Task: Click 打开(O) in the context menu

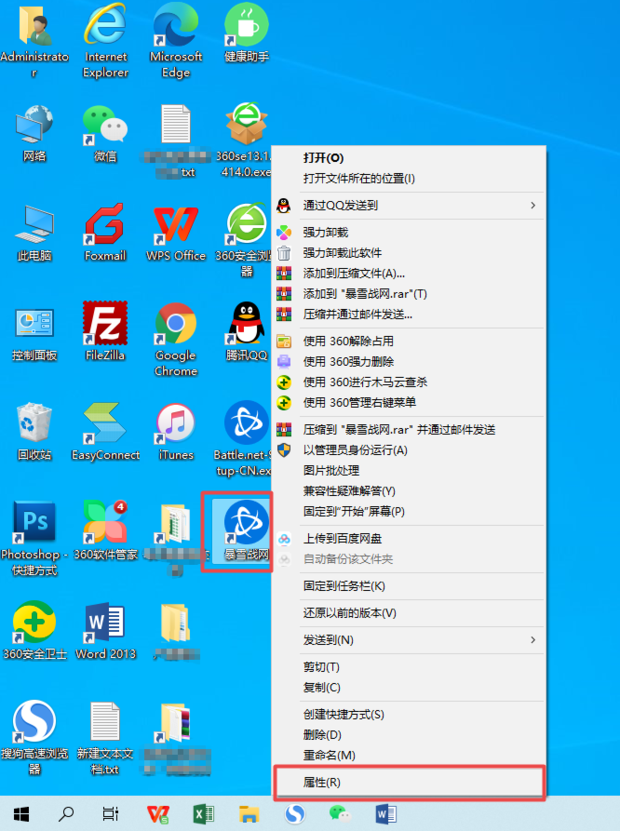Action: (x=408, y=158)
